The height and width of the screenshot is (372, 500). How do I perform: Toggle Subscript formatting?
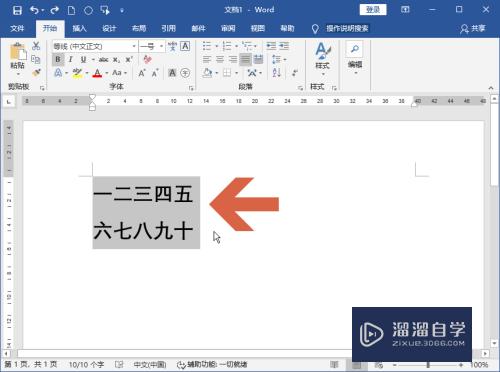click(116, 60)
